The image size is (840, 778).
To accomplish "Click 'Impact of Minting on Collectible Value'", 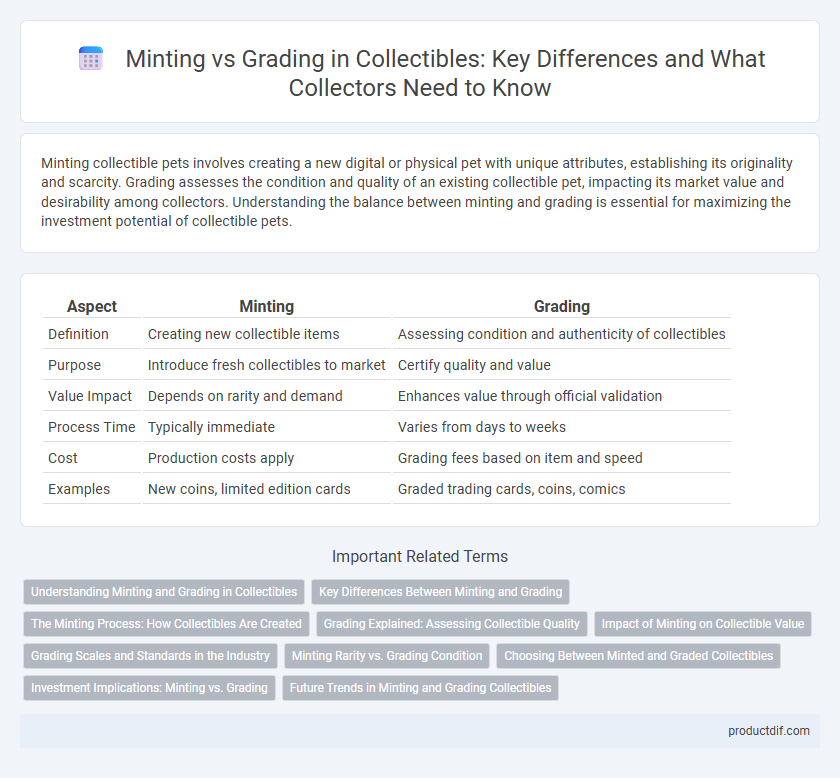I will click(703, 624).
